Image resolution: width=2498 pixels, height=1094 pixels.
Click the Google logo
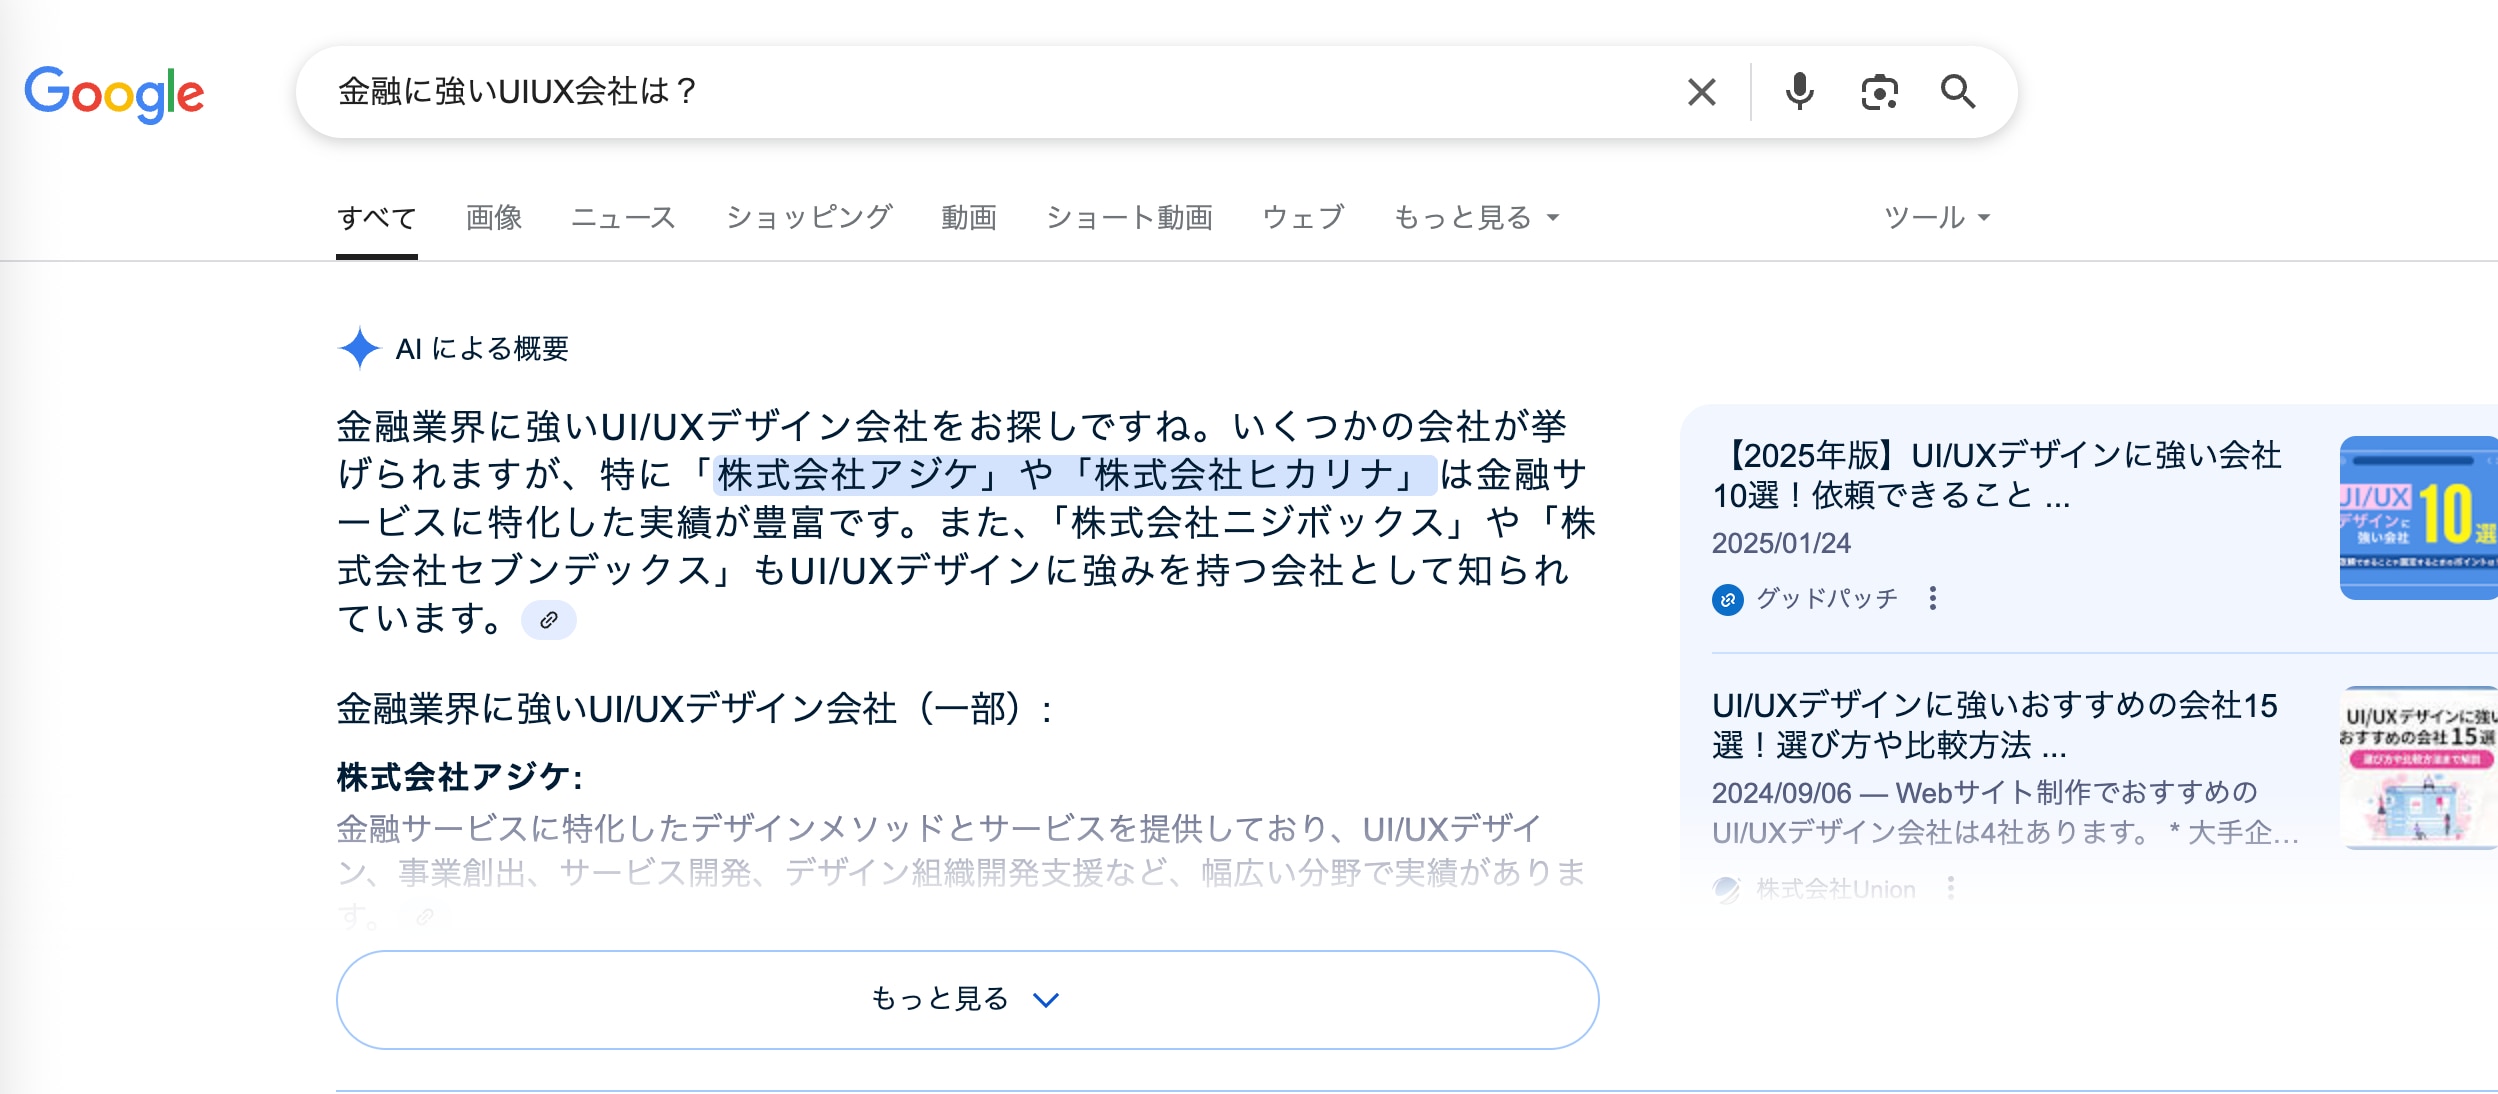pyautogui.click(x=114, y=94)
